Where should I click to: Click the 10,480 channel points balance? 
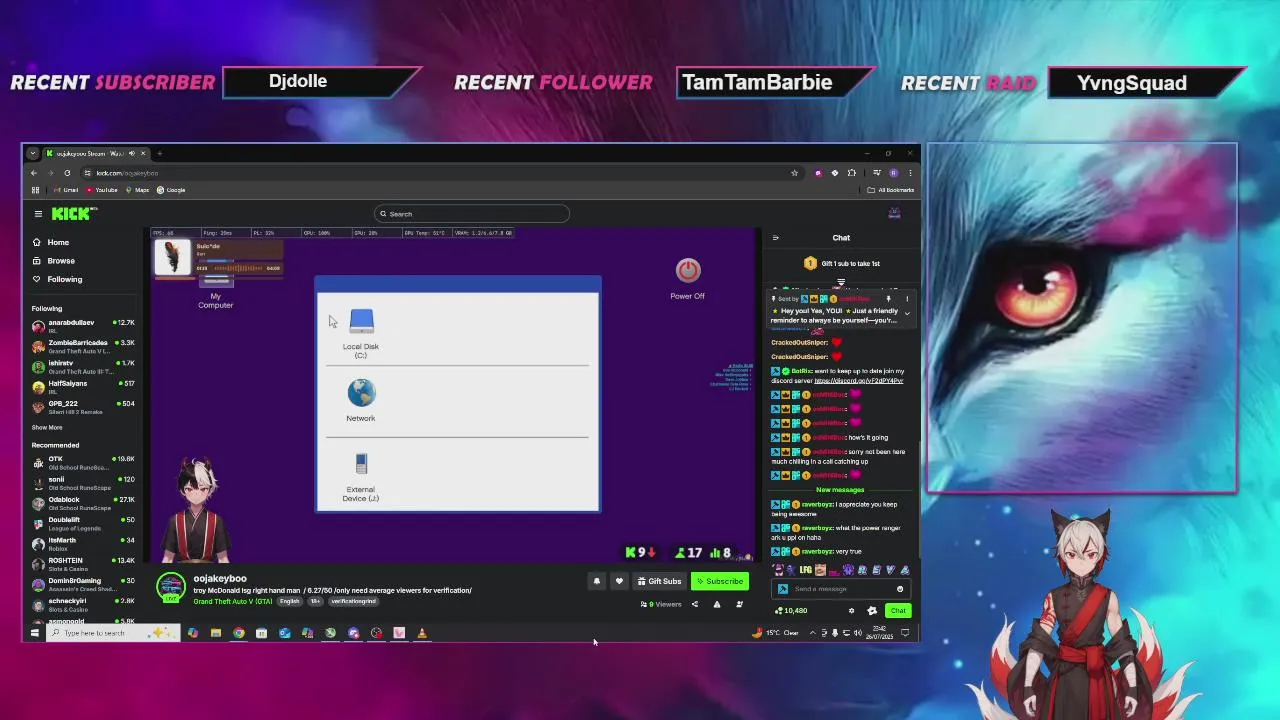pyautogui.click(x=792, y=611)
